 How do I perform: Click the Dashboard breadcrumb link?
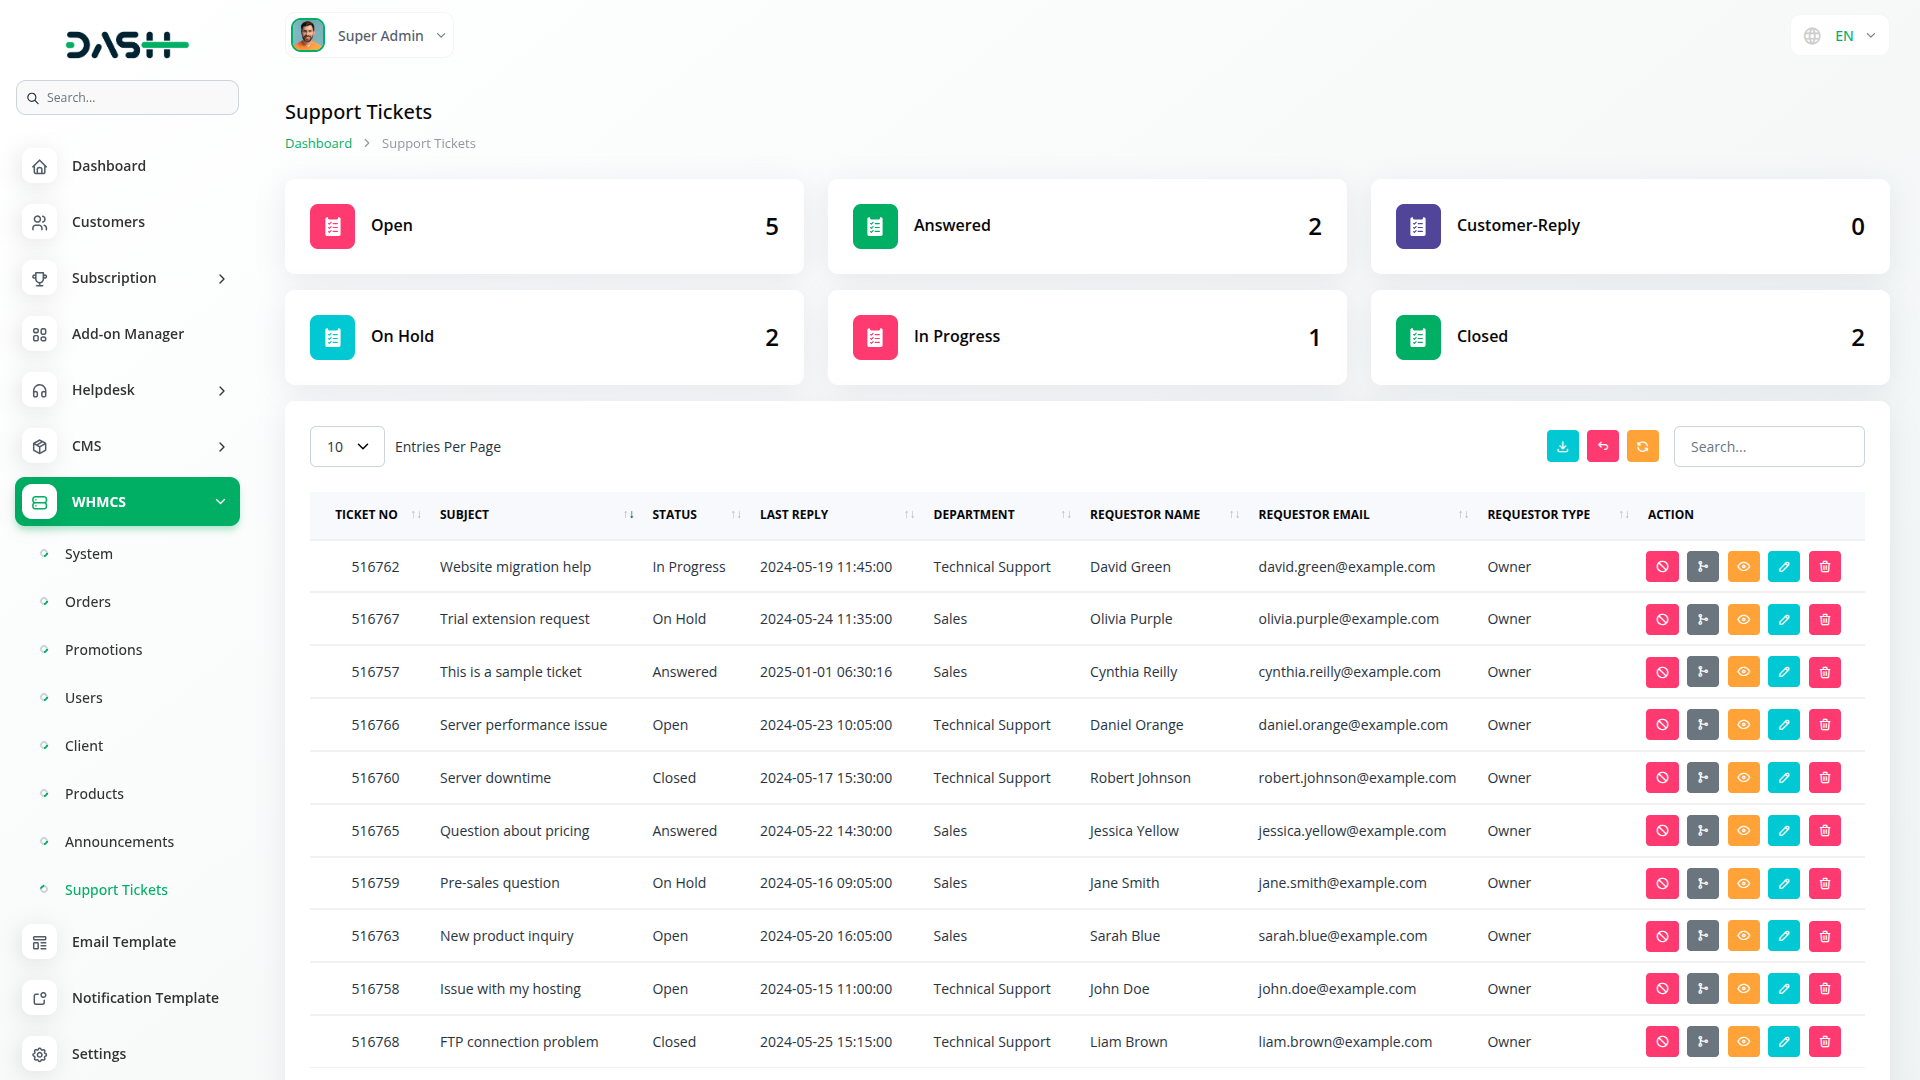(x=318, y=144)
